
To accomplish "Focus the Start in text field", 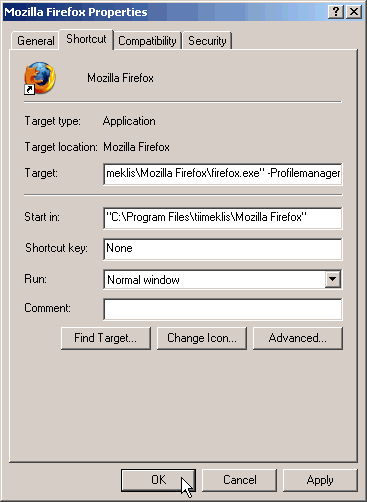I will pos(223,218).
